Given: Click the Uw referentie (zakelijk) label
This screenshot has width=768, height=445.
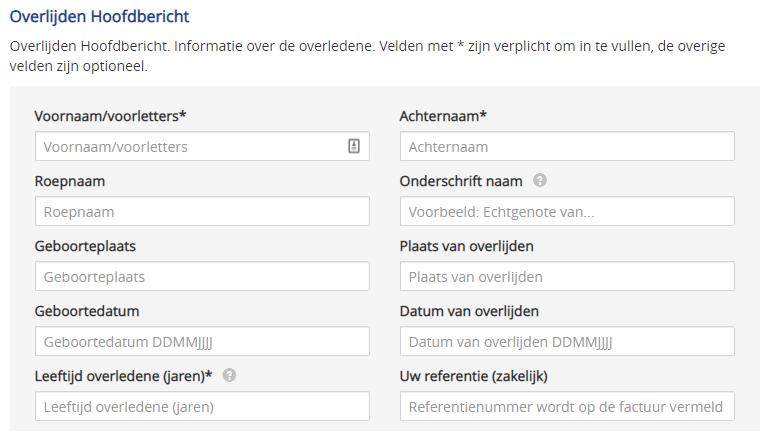Looking at the screenshot, I should tap(473, 376).
